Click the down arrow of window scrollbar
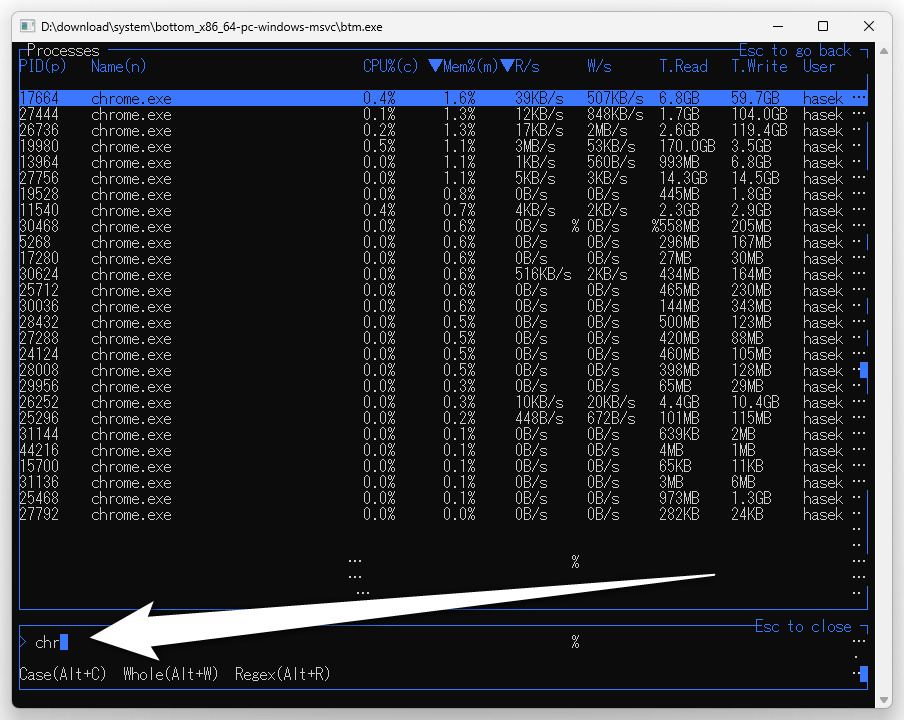Screen dimensions: 904x720 884,700
